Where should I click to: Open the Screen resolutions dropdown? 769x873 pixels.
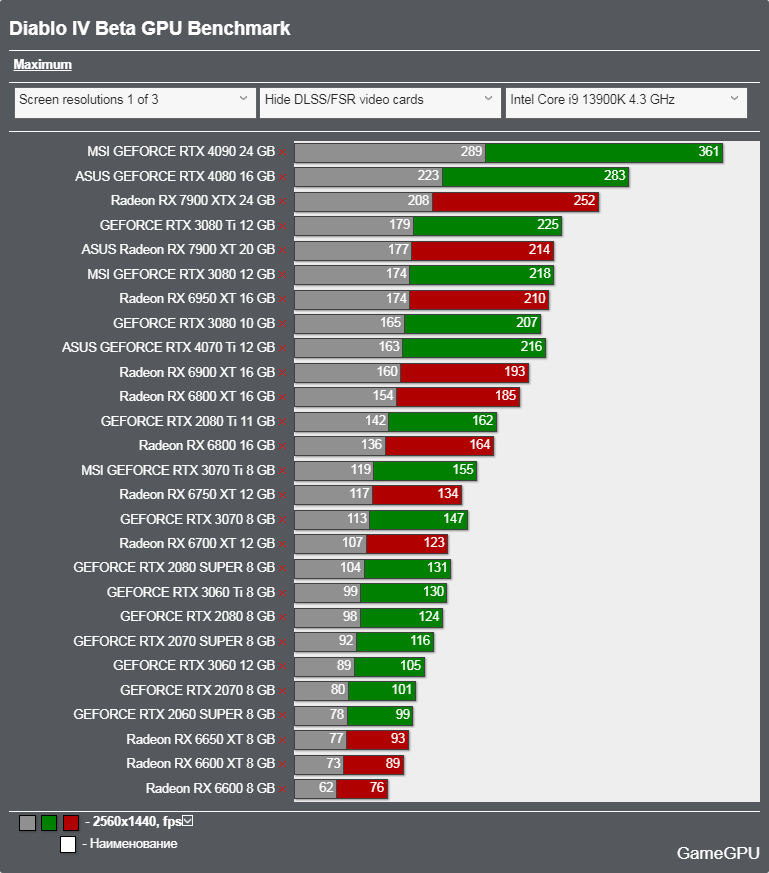pyautogui.click(x=135, y=102)
